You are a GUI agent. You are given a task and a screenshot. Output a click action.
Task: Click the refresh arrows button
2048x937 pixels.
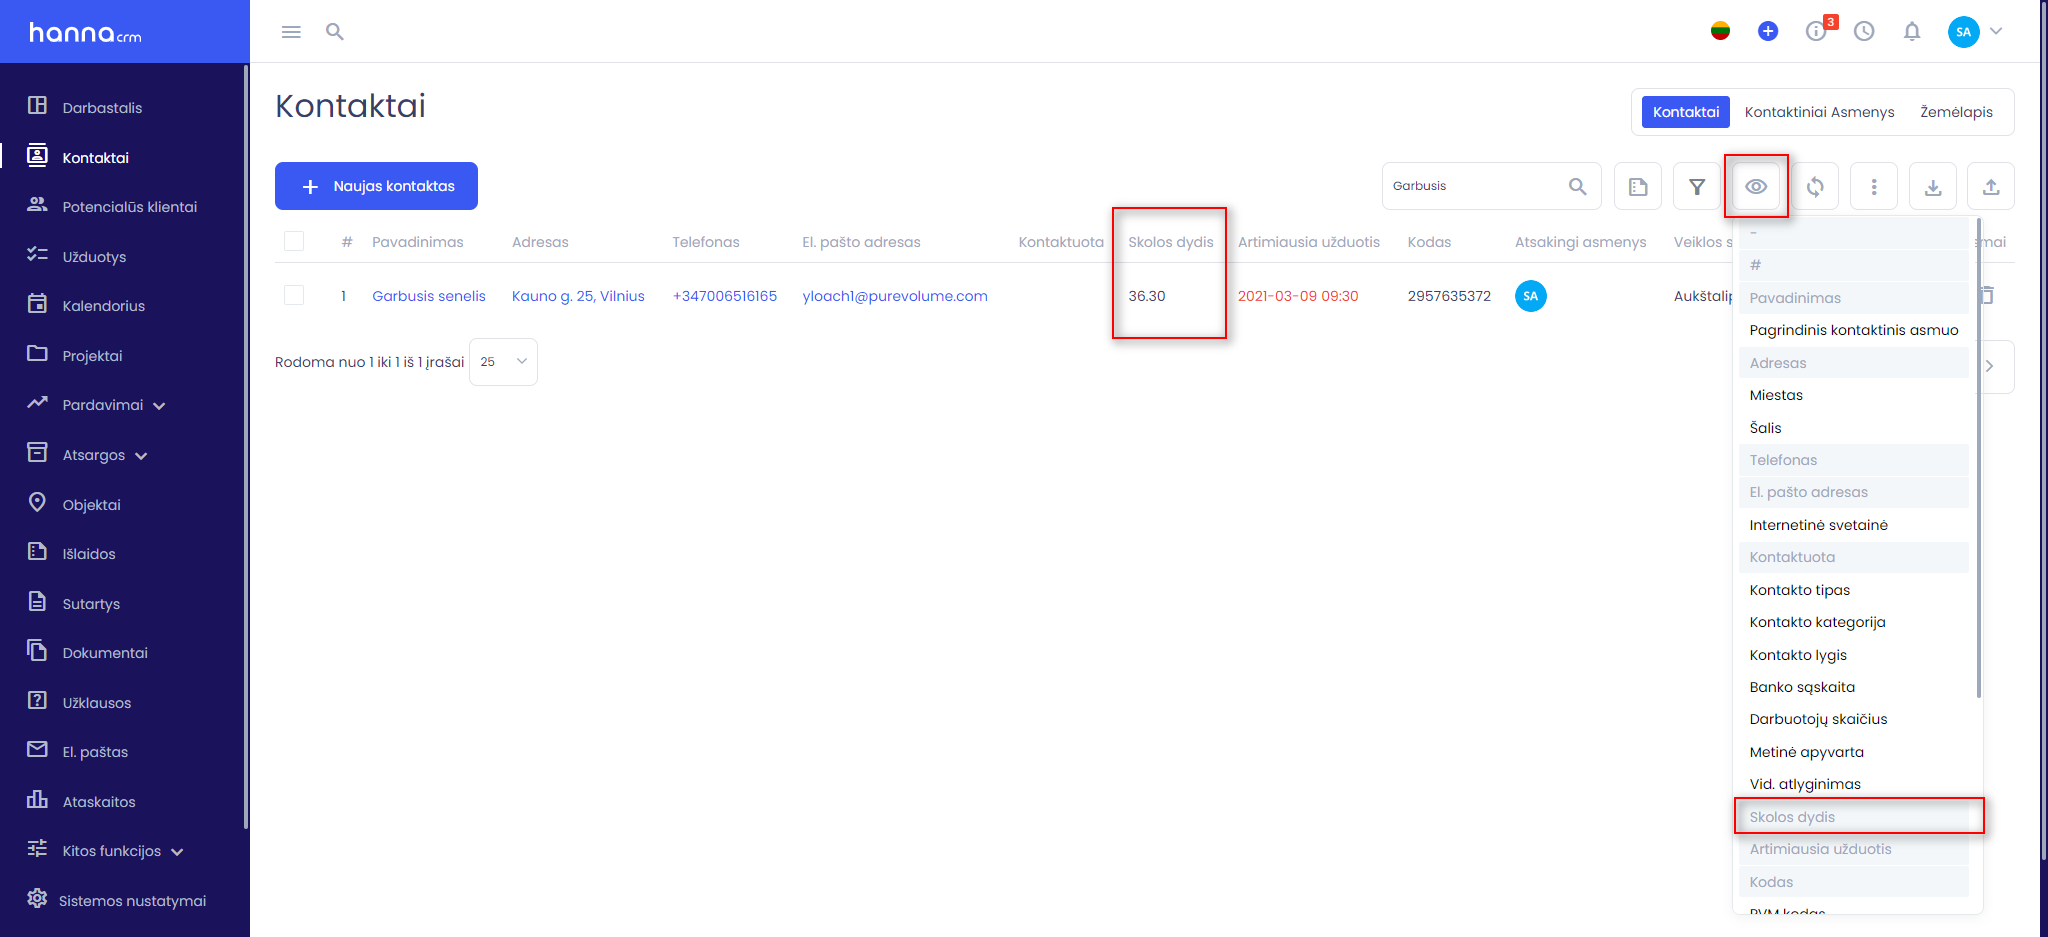click(1815, 186)
